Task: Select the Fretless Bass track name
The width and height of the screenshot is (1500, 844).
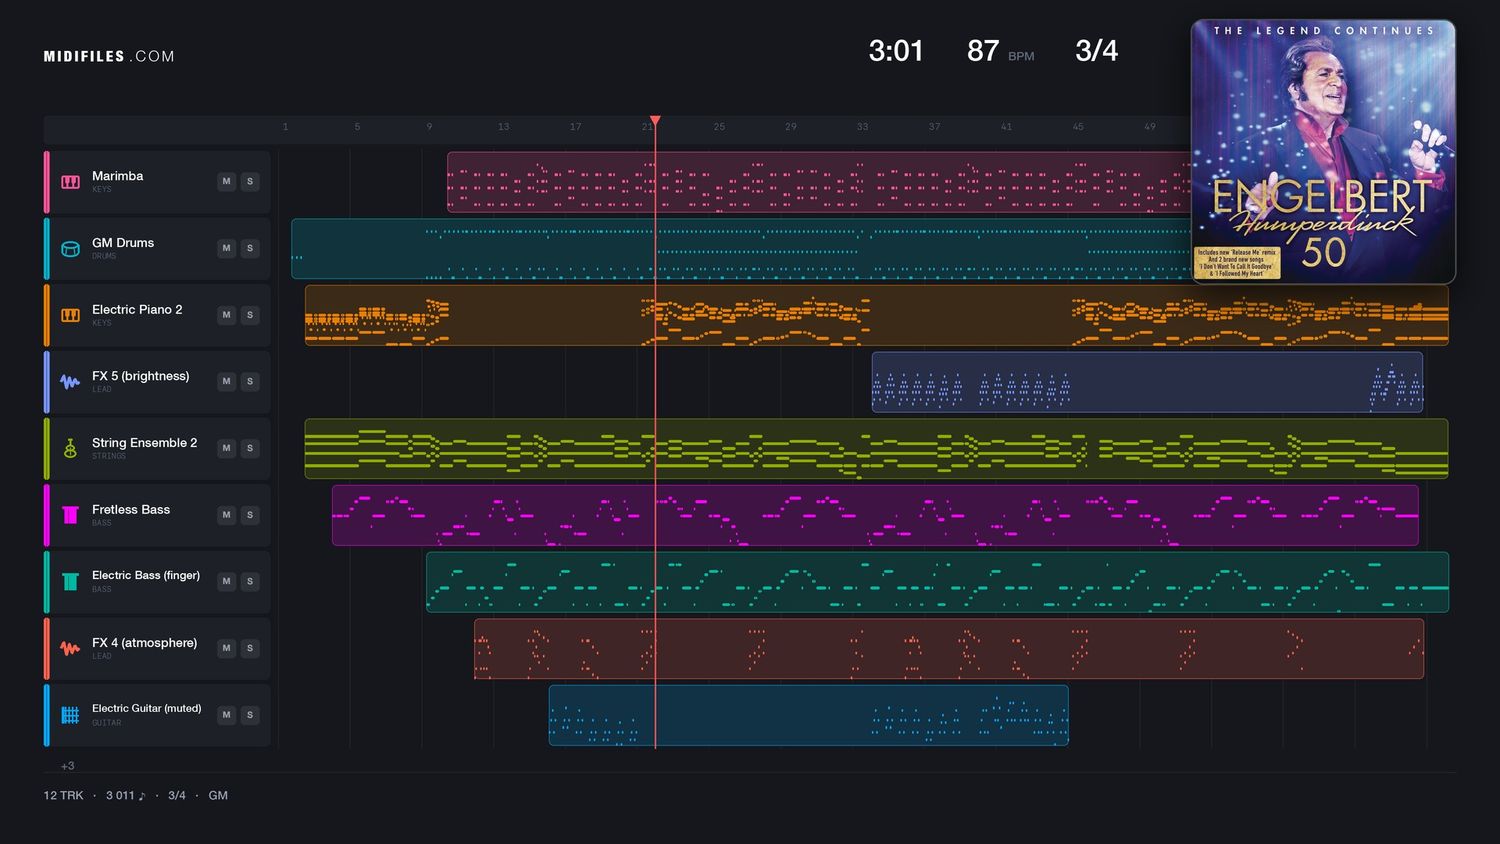Action: (x=131, y=510)
